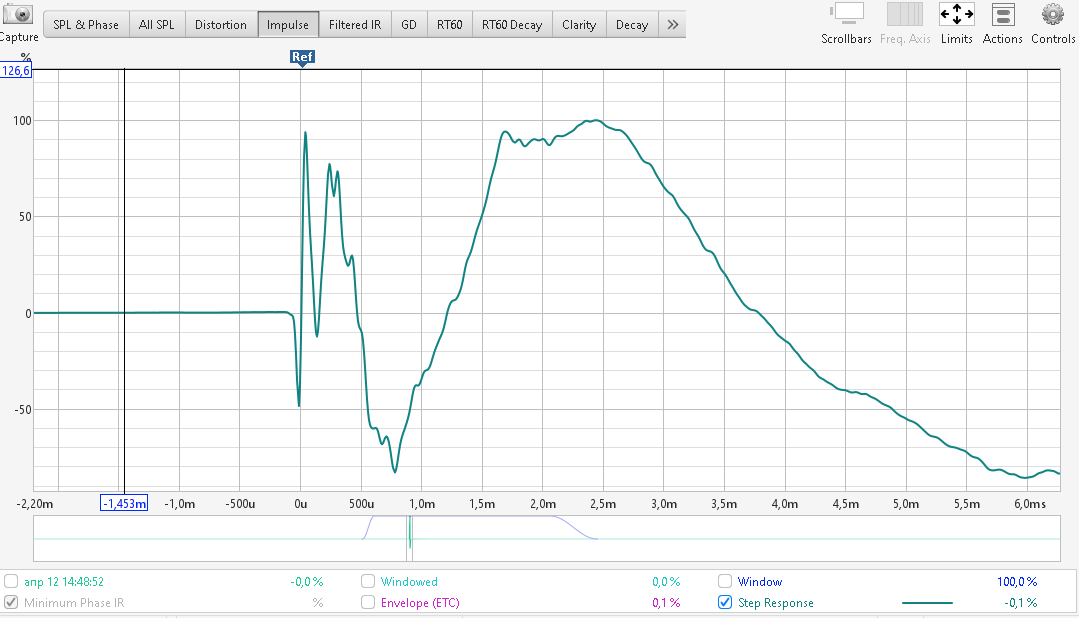This screenshot has height=618, width=1079.
Task: Enable the Window trace checkbox
Action: tap(725, 581)
